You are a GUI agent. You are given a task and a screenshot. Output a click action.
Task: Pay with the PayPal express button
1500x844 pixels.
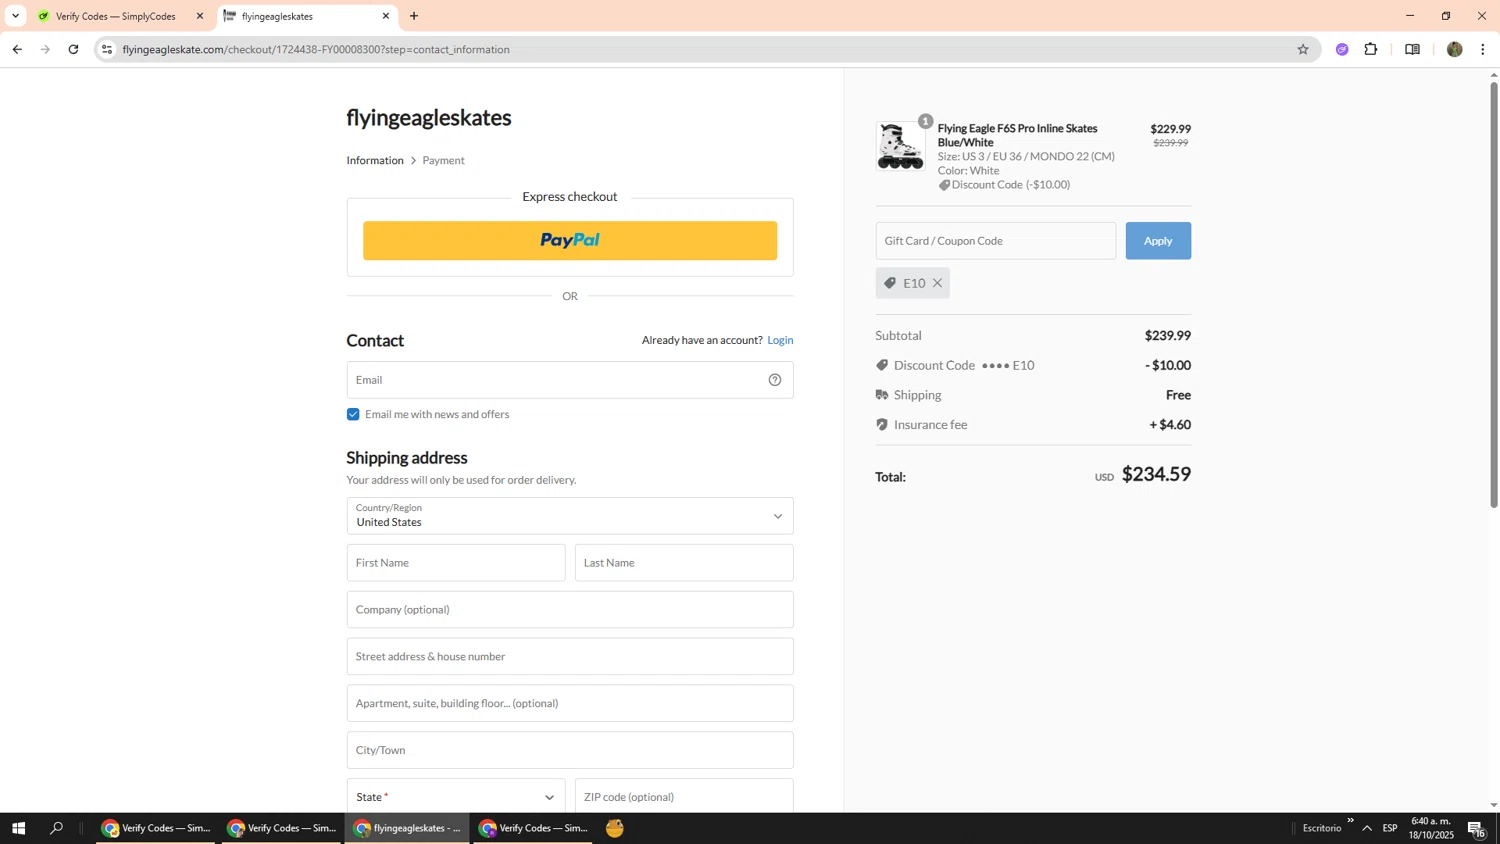569,241
